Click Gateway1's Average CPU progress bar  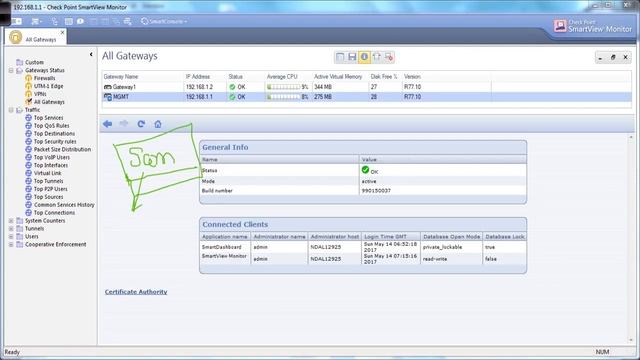(x=284, y=87)
